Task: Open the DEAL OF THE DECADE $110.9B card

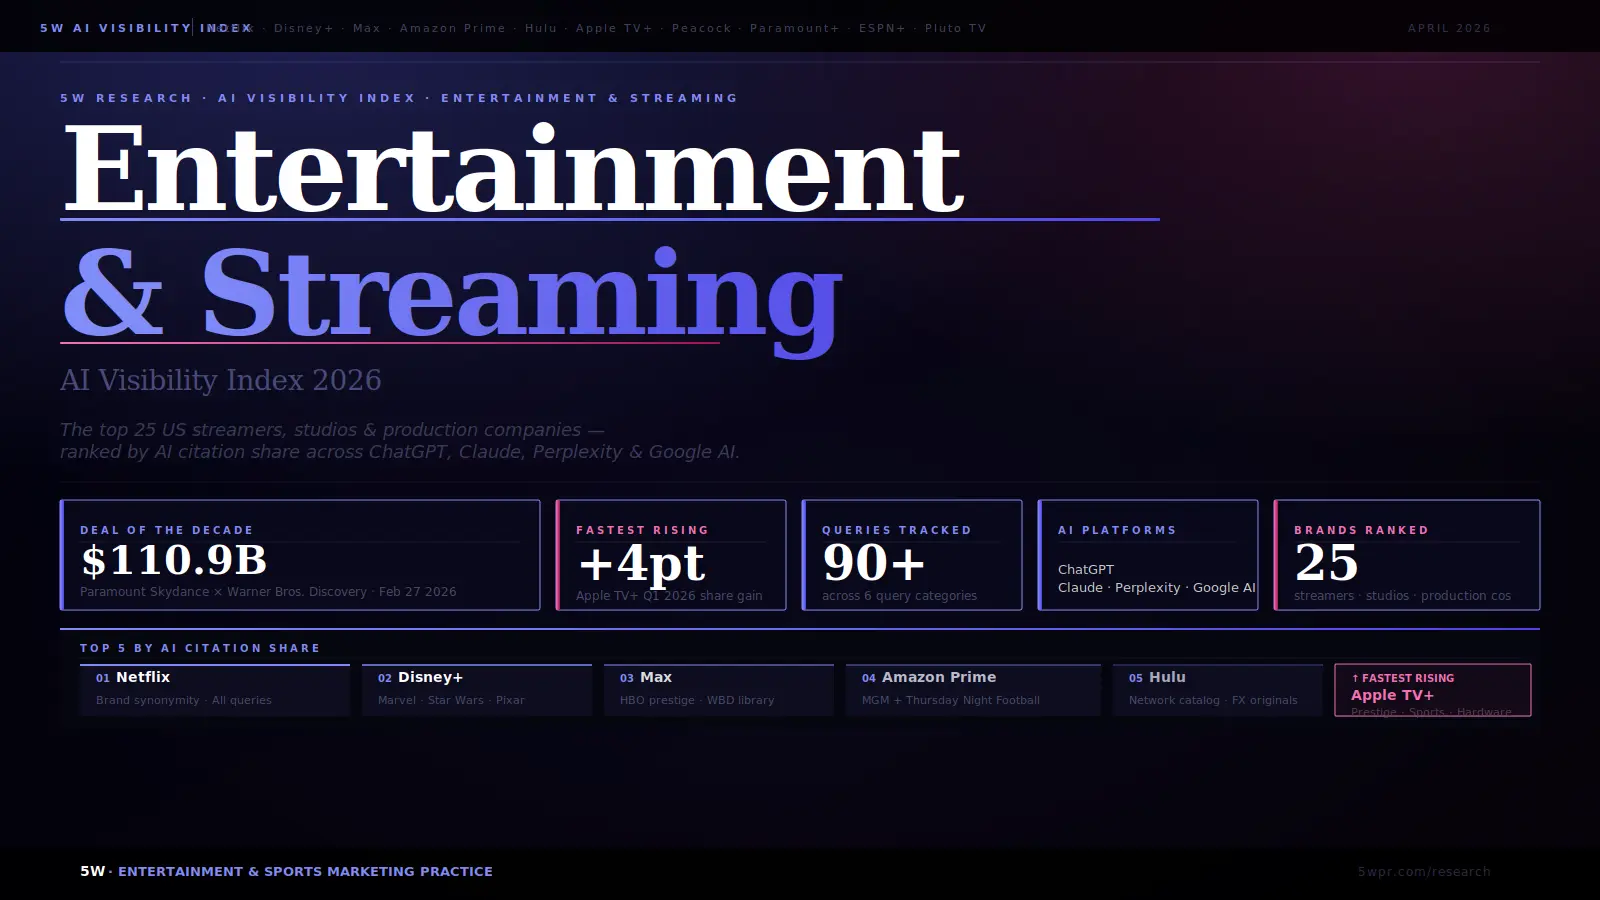Action: click(300, 555)
